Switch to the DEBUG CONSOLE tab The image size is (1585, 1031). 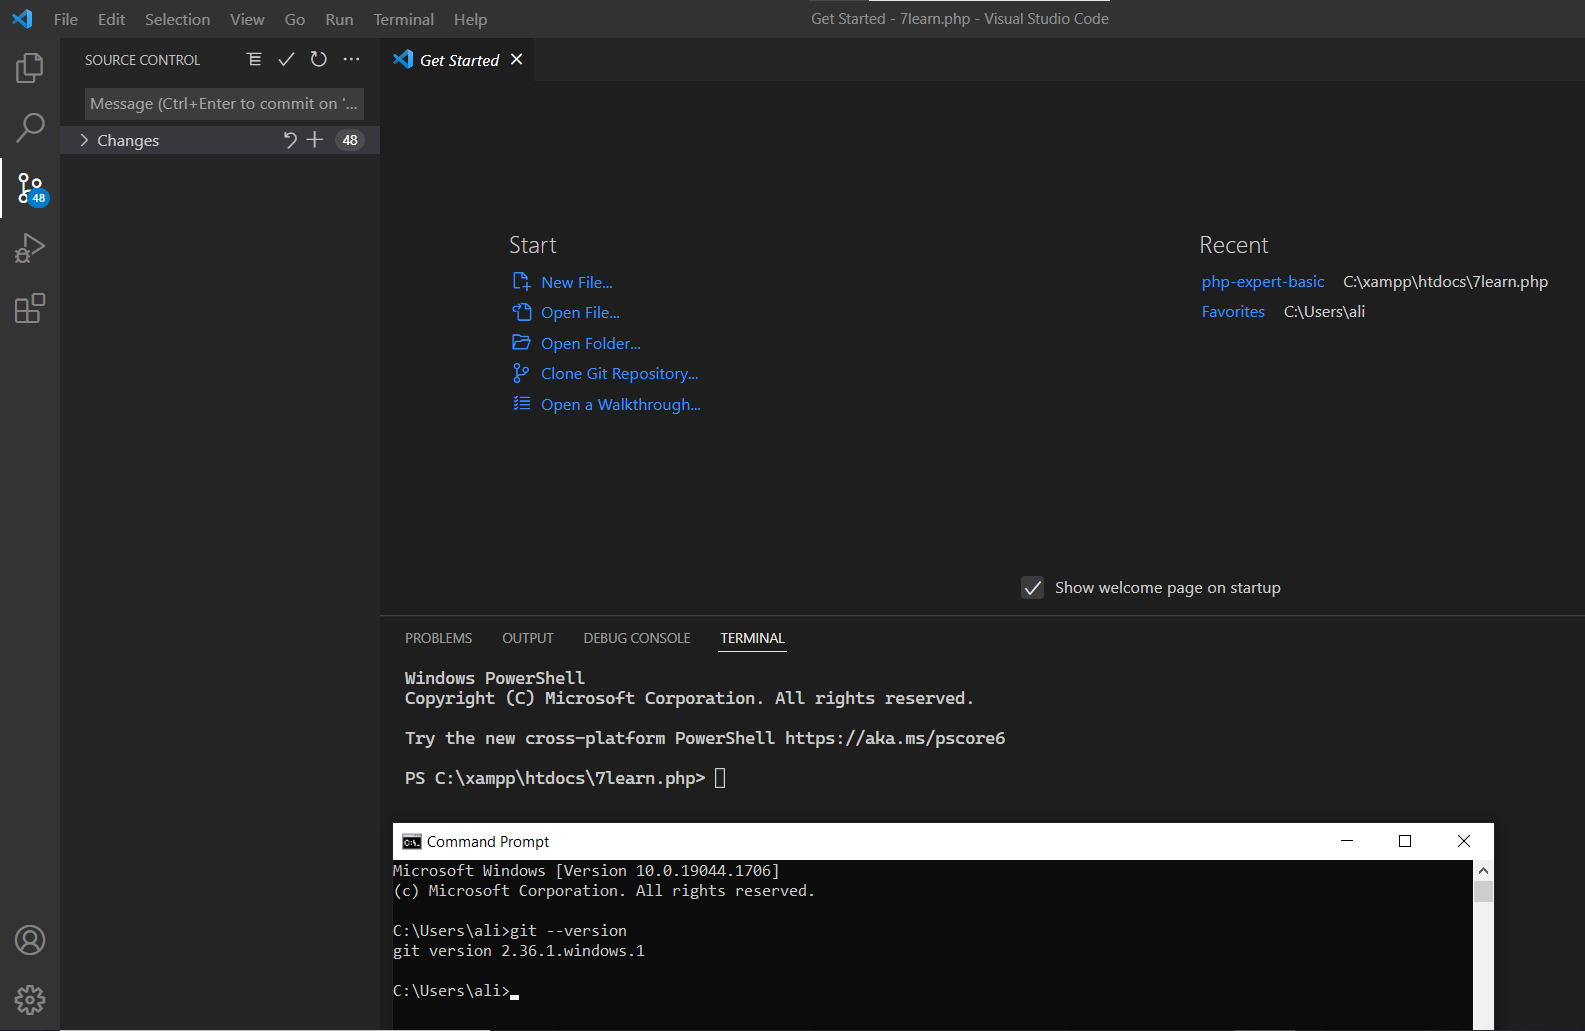[x=637, y=638]
